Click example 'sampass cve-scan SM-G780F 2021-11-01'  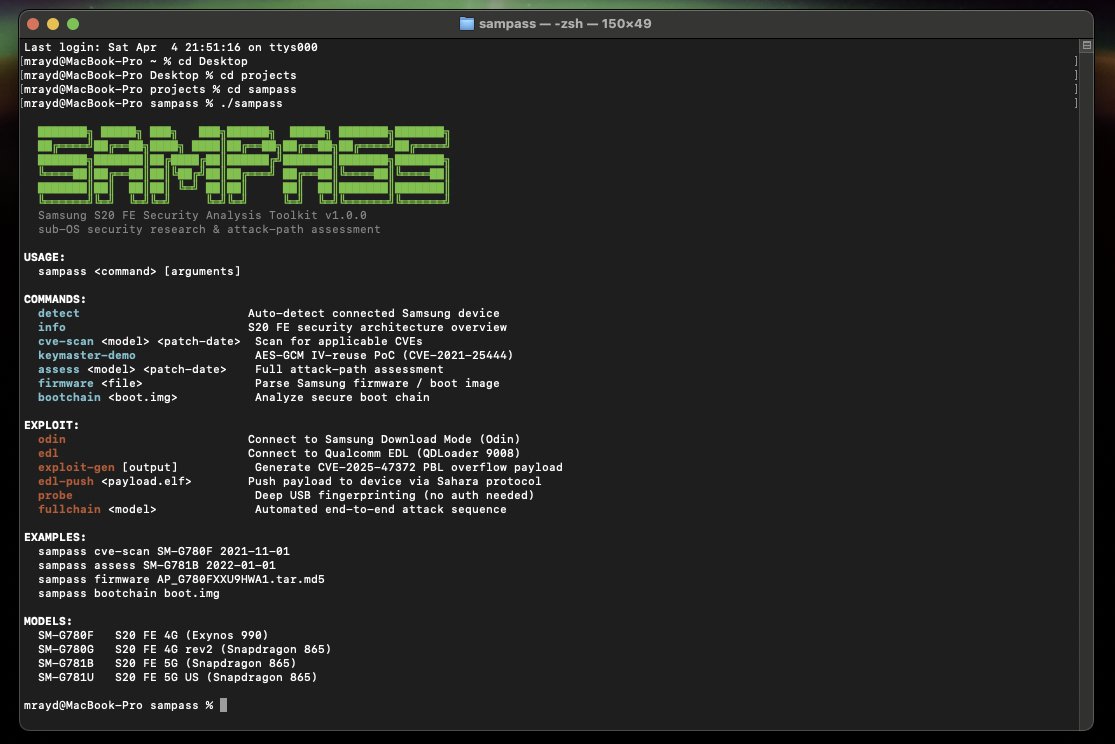click(x=164, y=551)
